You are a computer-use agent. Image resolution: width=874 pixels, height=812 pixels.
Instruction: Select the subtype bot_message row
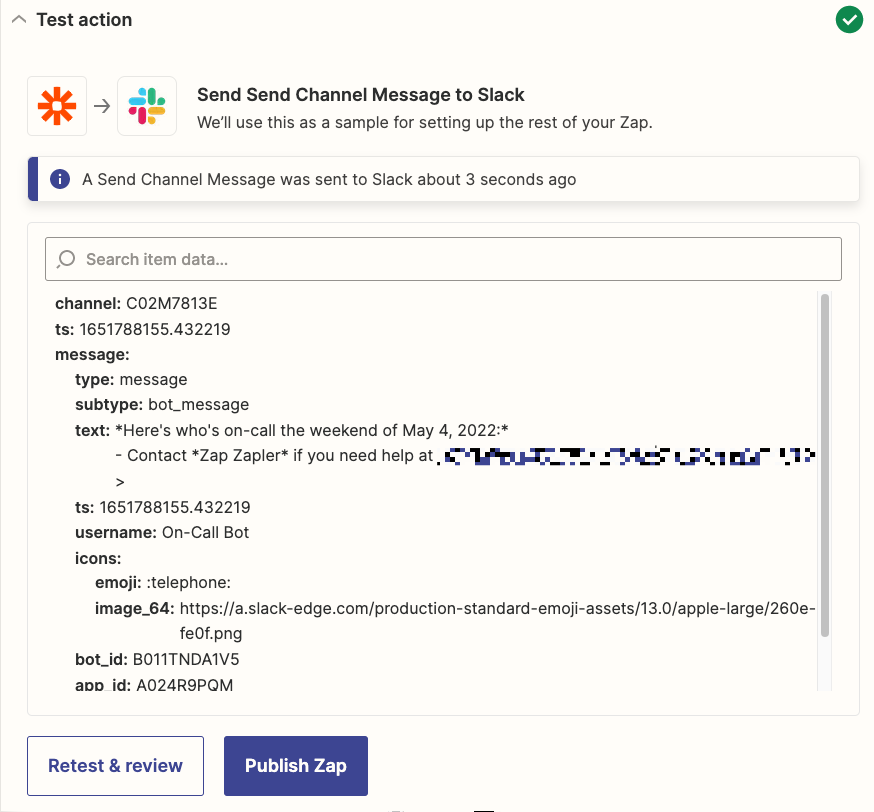point(162,404)
